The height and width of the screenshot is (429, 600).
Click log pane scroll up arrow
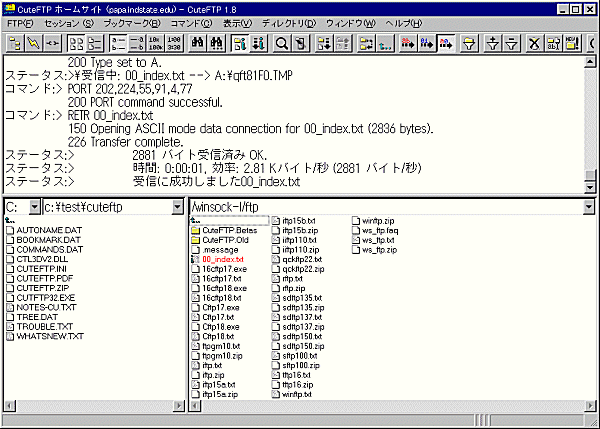590,62
